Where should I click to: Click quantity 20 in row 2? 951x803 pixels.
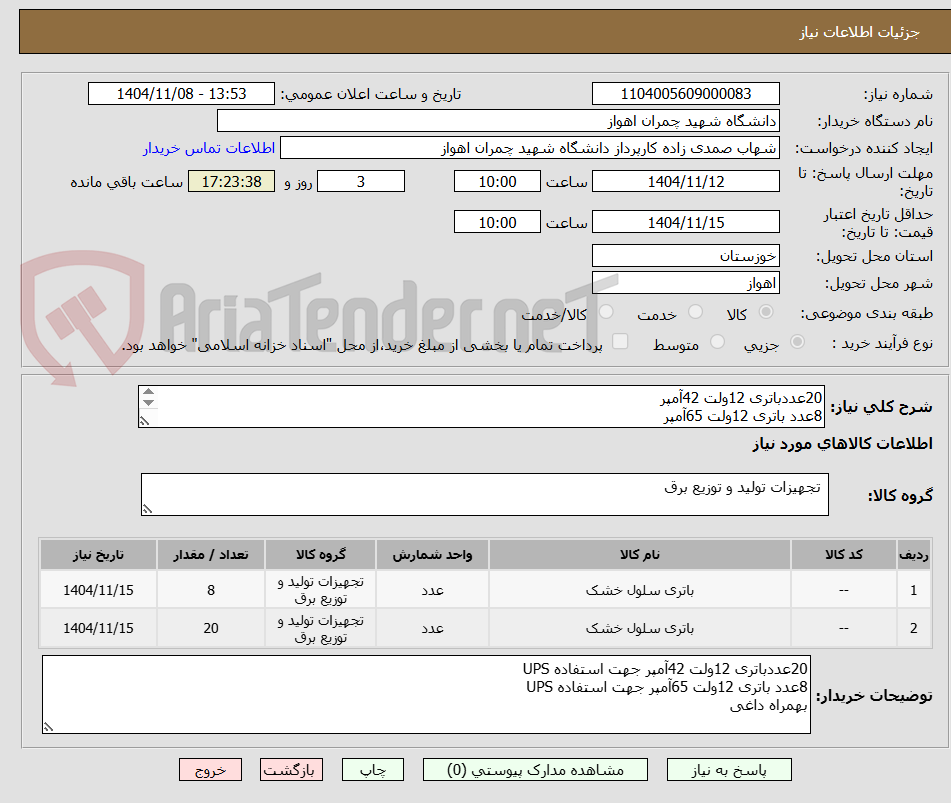(210, 628)
